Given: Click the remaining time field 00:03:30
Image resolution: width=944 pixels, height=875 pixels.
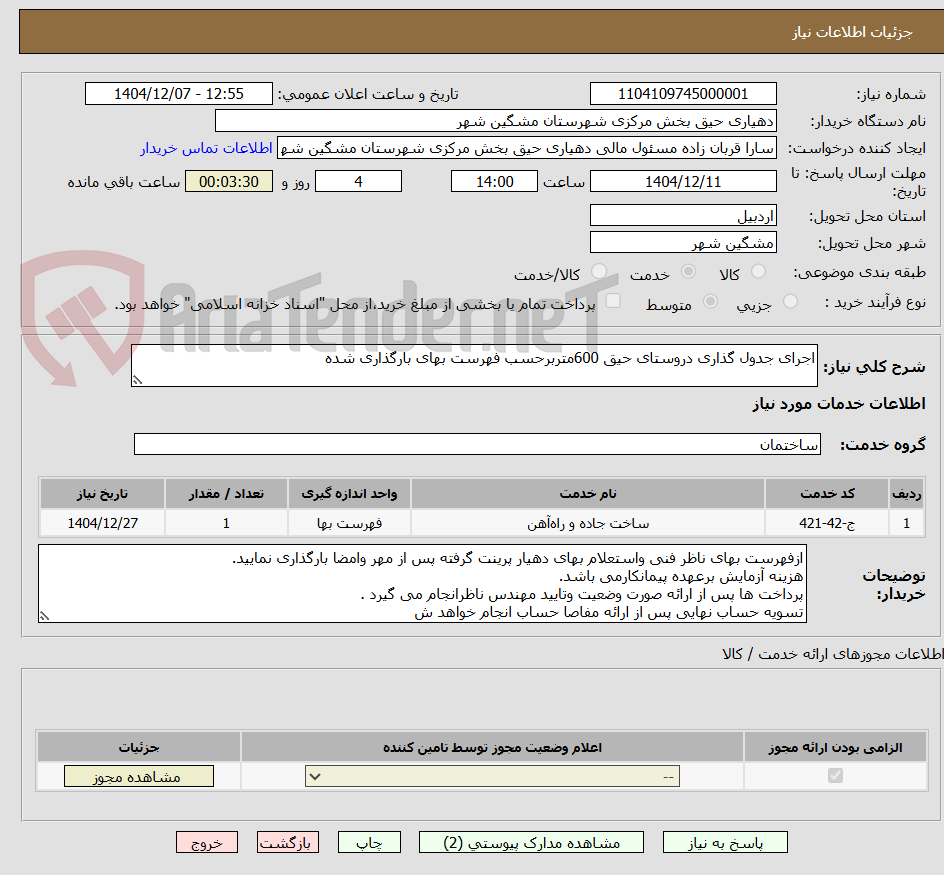Looking at the screenshot, I should tap(229, 181).
